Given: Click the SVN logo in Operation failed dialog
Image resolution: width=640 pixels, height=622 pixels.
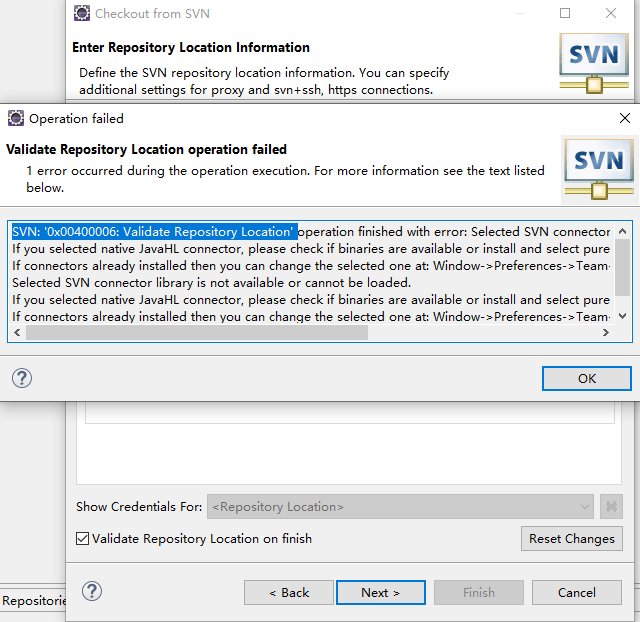Looking at the screenshot, I should coord(599,169).
